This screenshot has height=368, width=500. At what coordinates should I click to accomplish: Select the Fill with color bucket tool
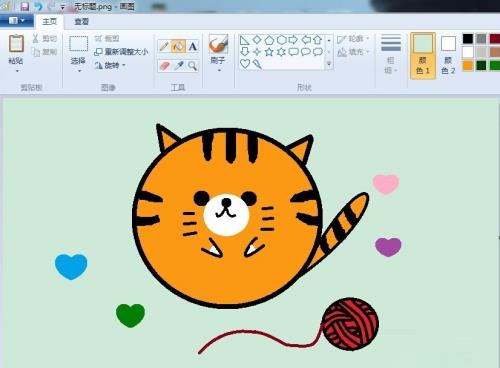pos(178,46)
